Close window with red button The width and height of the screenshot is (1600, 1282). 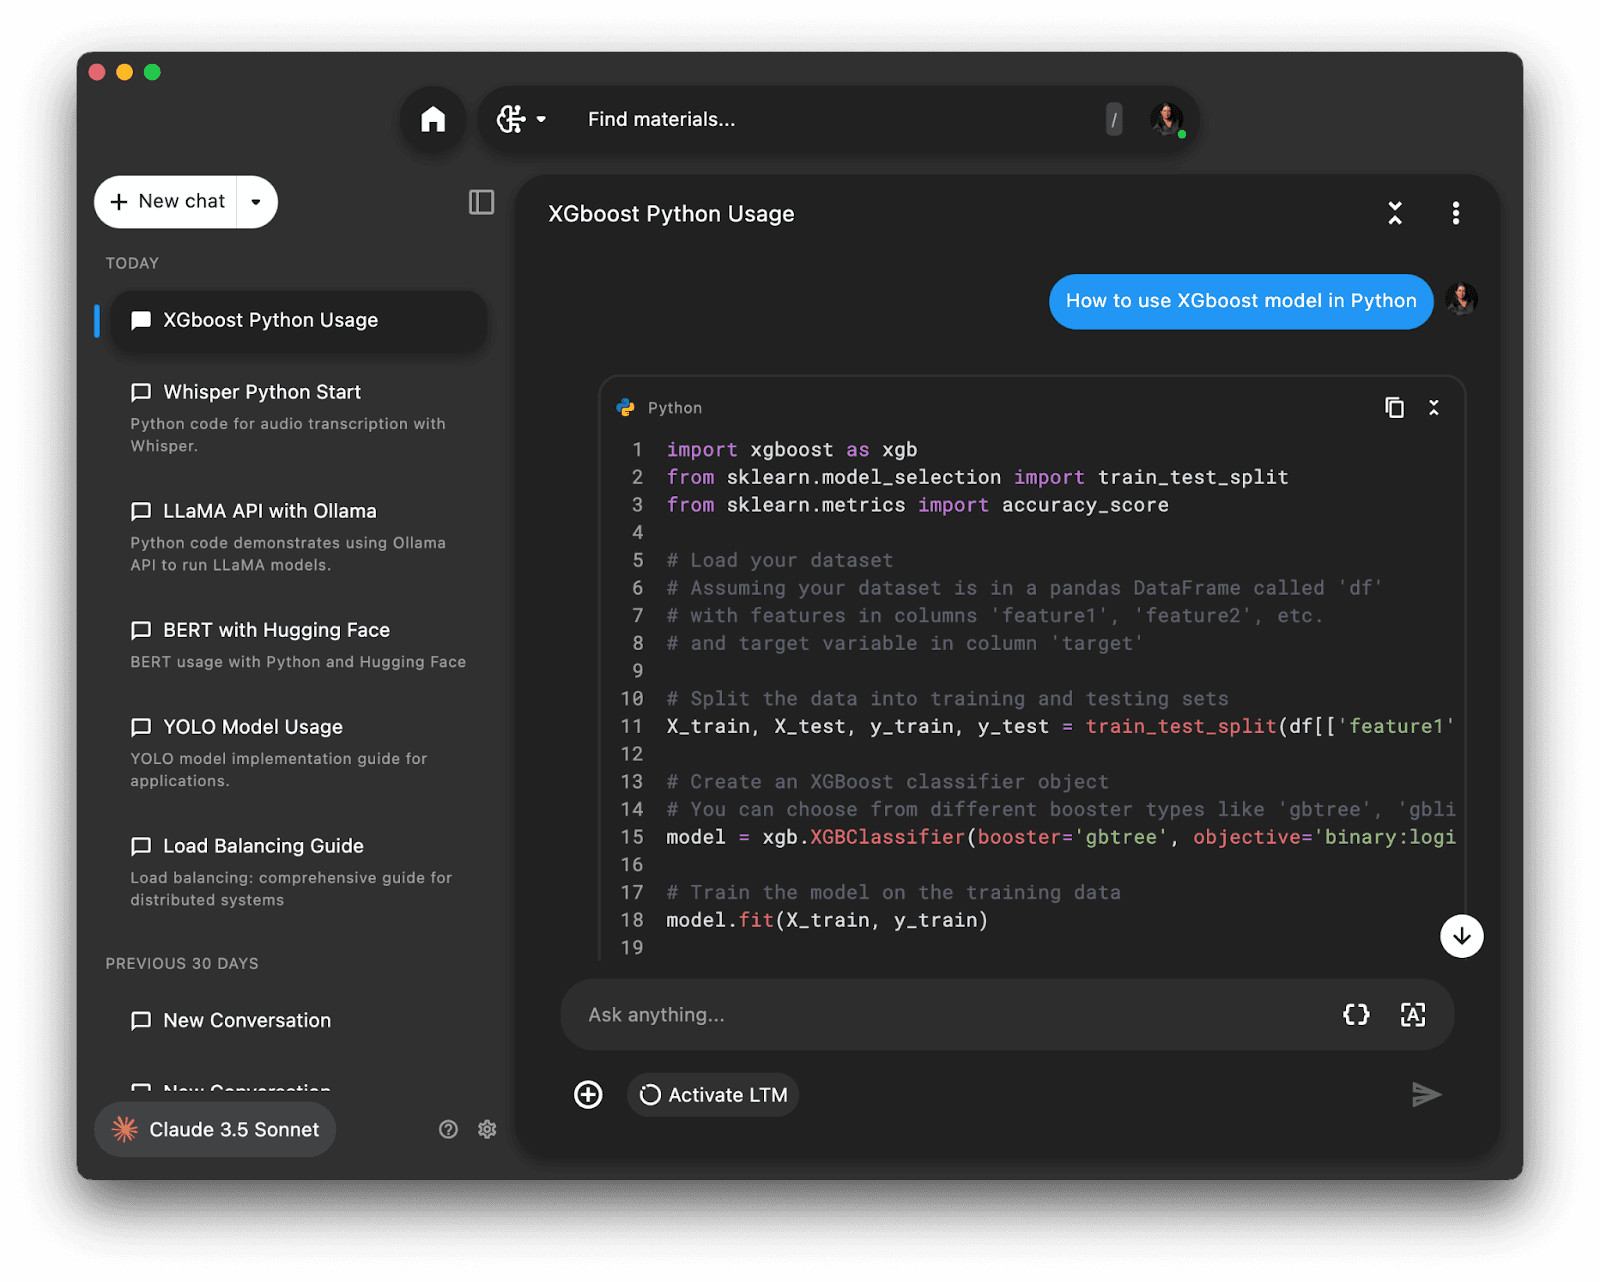pos(97,72)
